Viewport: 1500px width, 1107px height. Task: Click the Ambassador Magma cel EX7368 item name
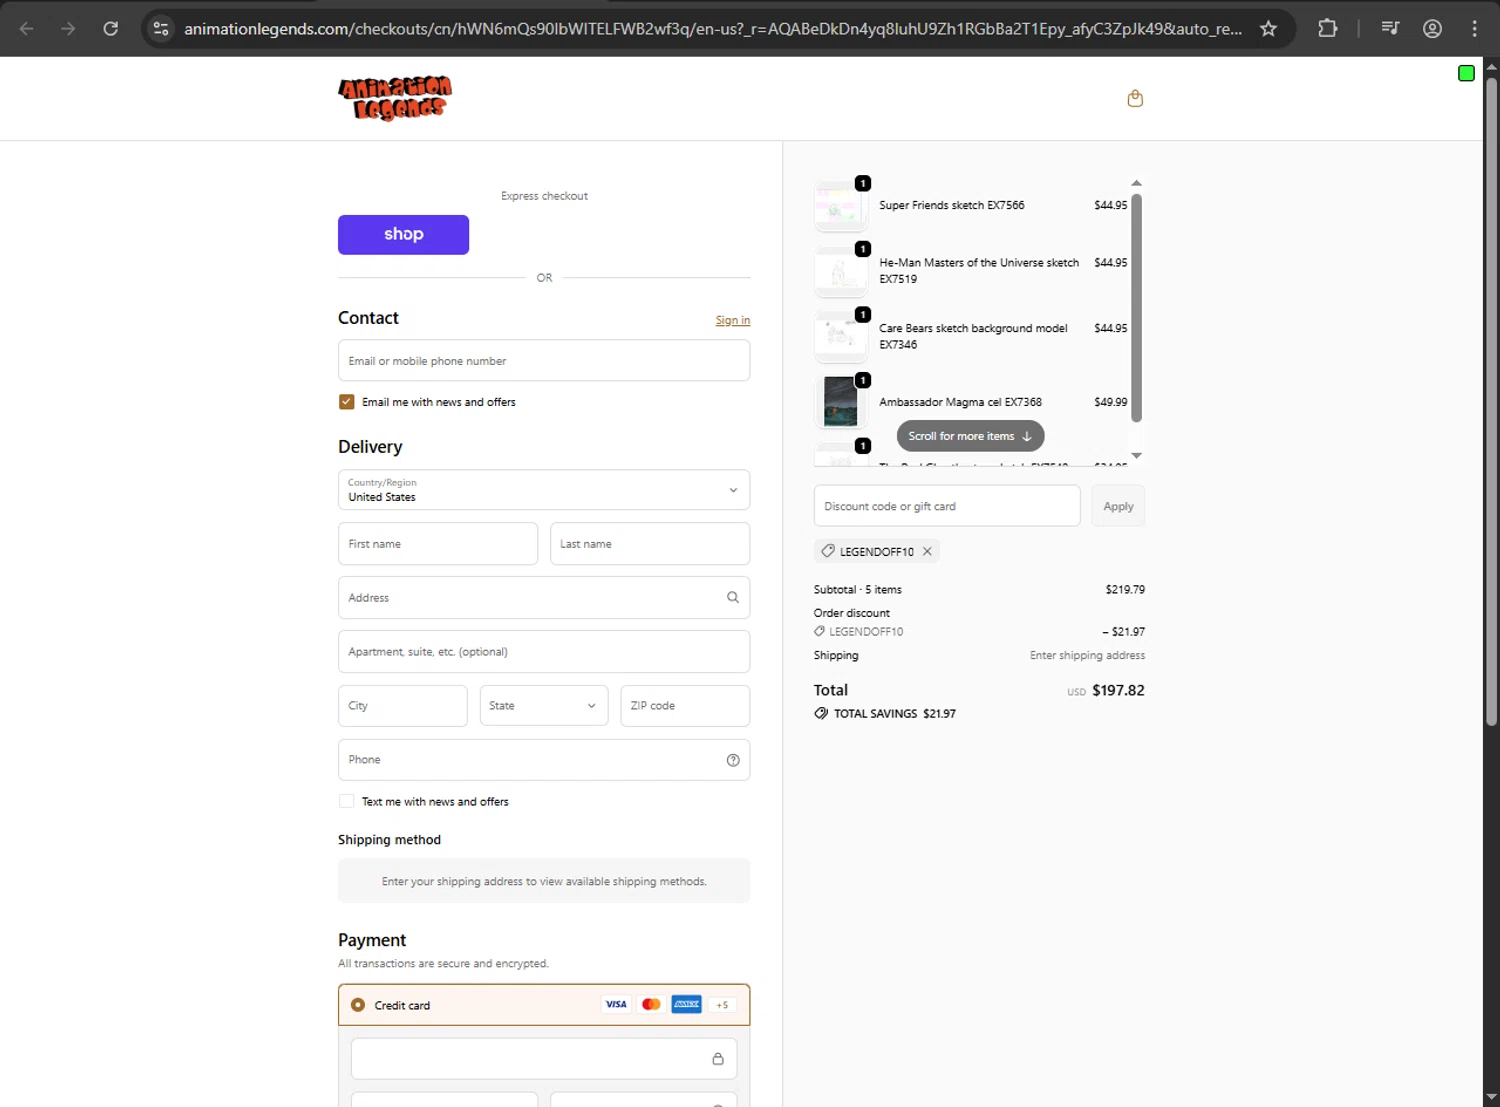[x=960, y=402]
